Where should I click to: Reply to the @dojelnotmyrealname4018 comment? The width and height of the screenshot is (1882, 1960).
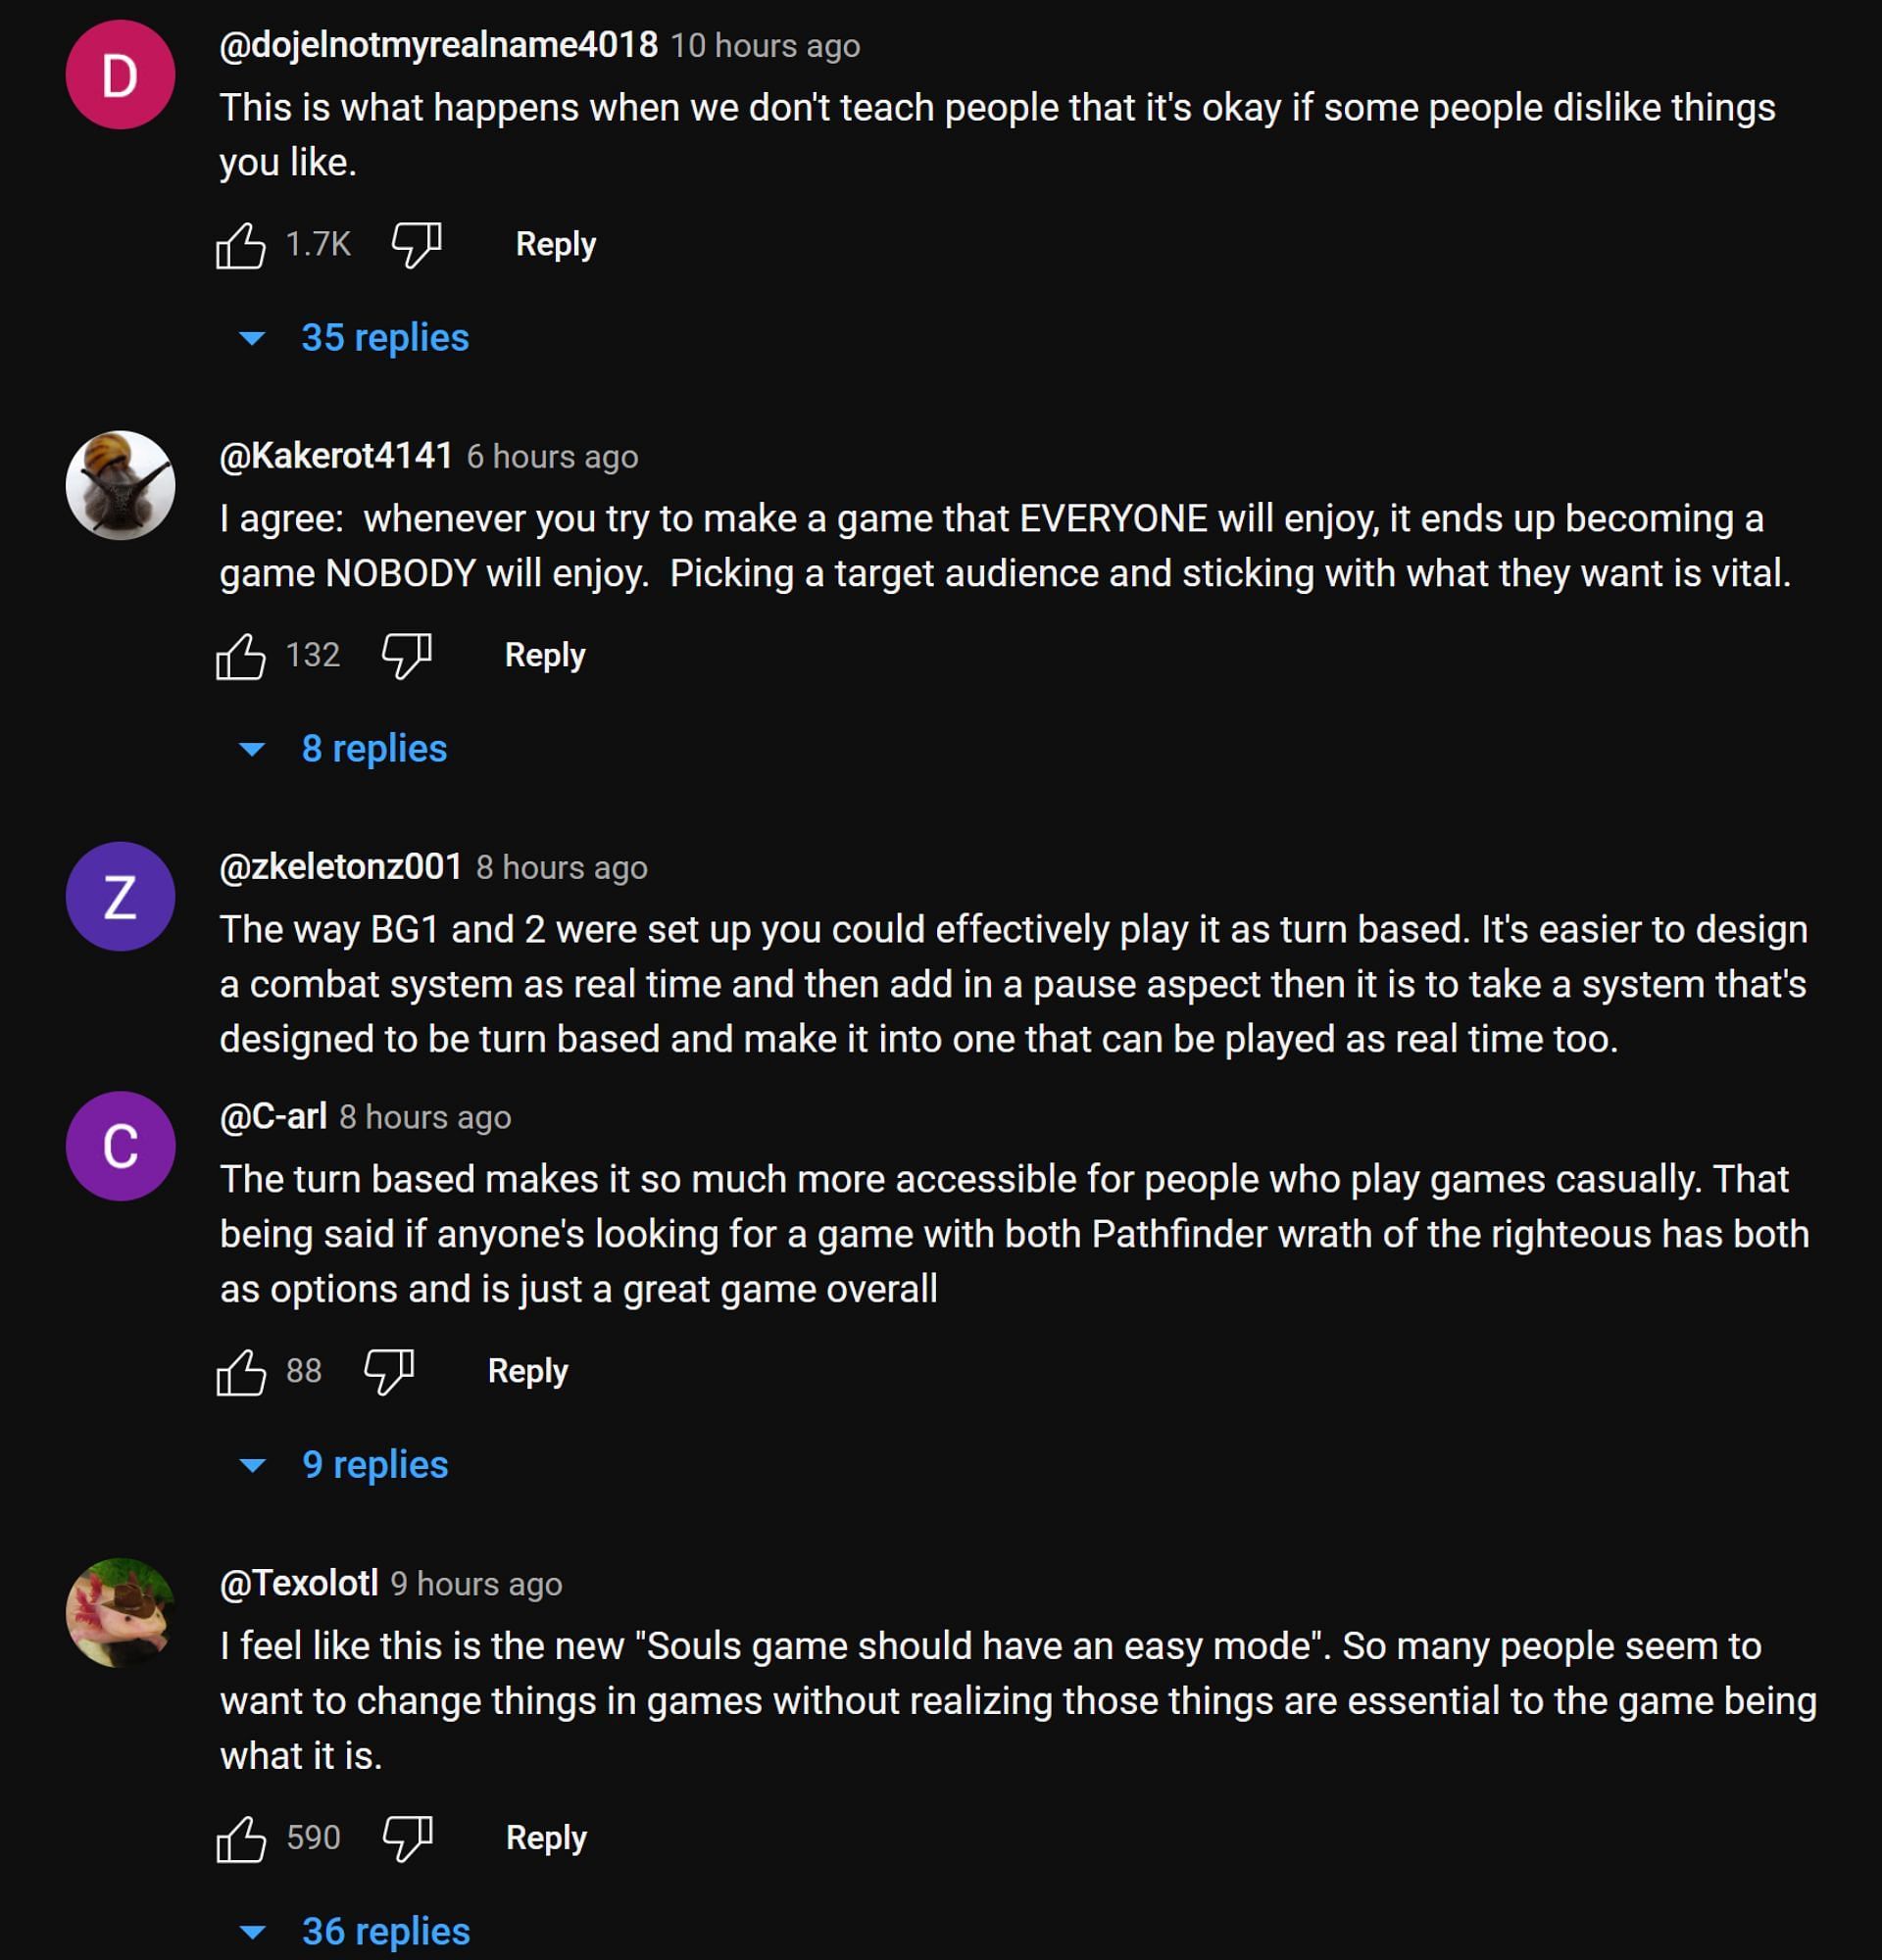pyautogui.click(x=555, y=245)
